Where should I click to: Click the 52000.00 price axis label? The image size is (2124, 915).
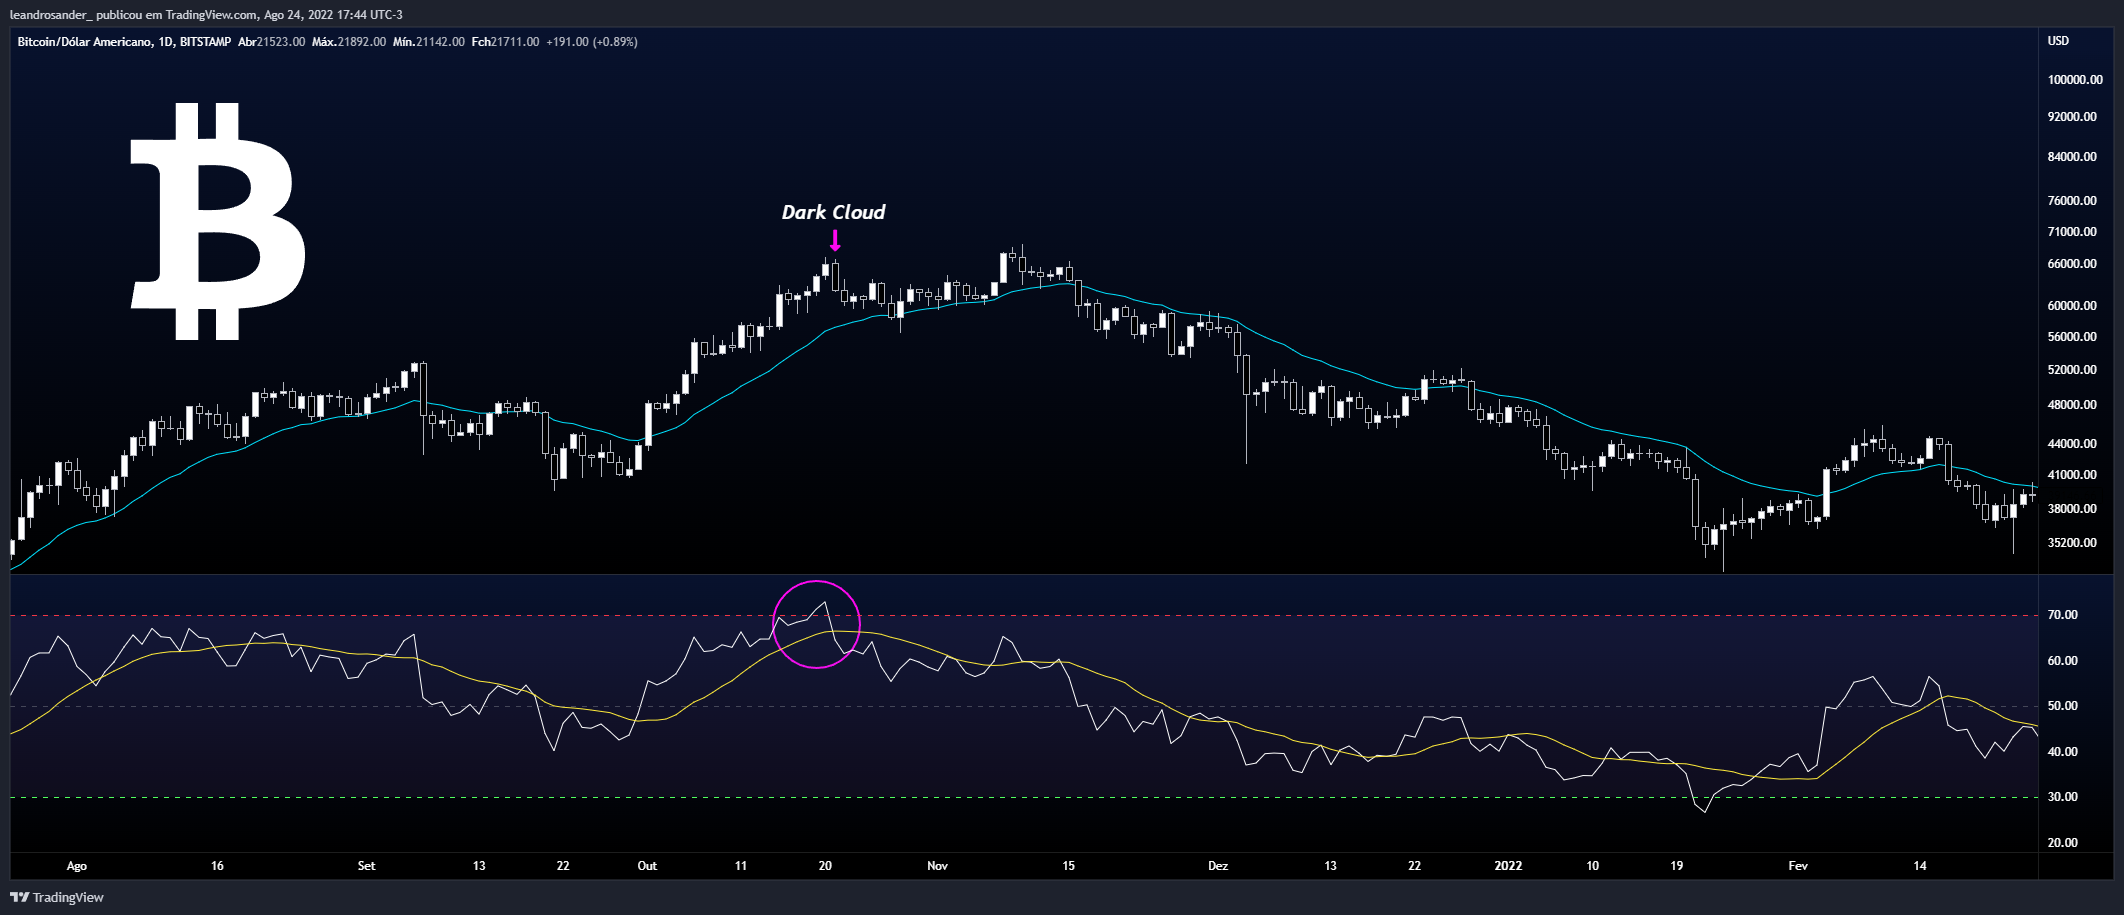tap(2072, 370)
